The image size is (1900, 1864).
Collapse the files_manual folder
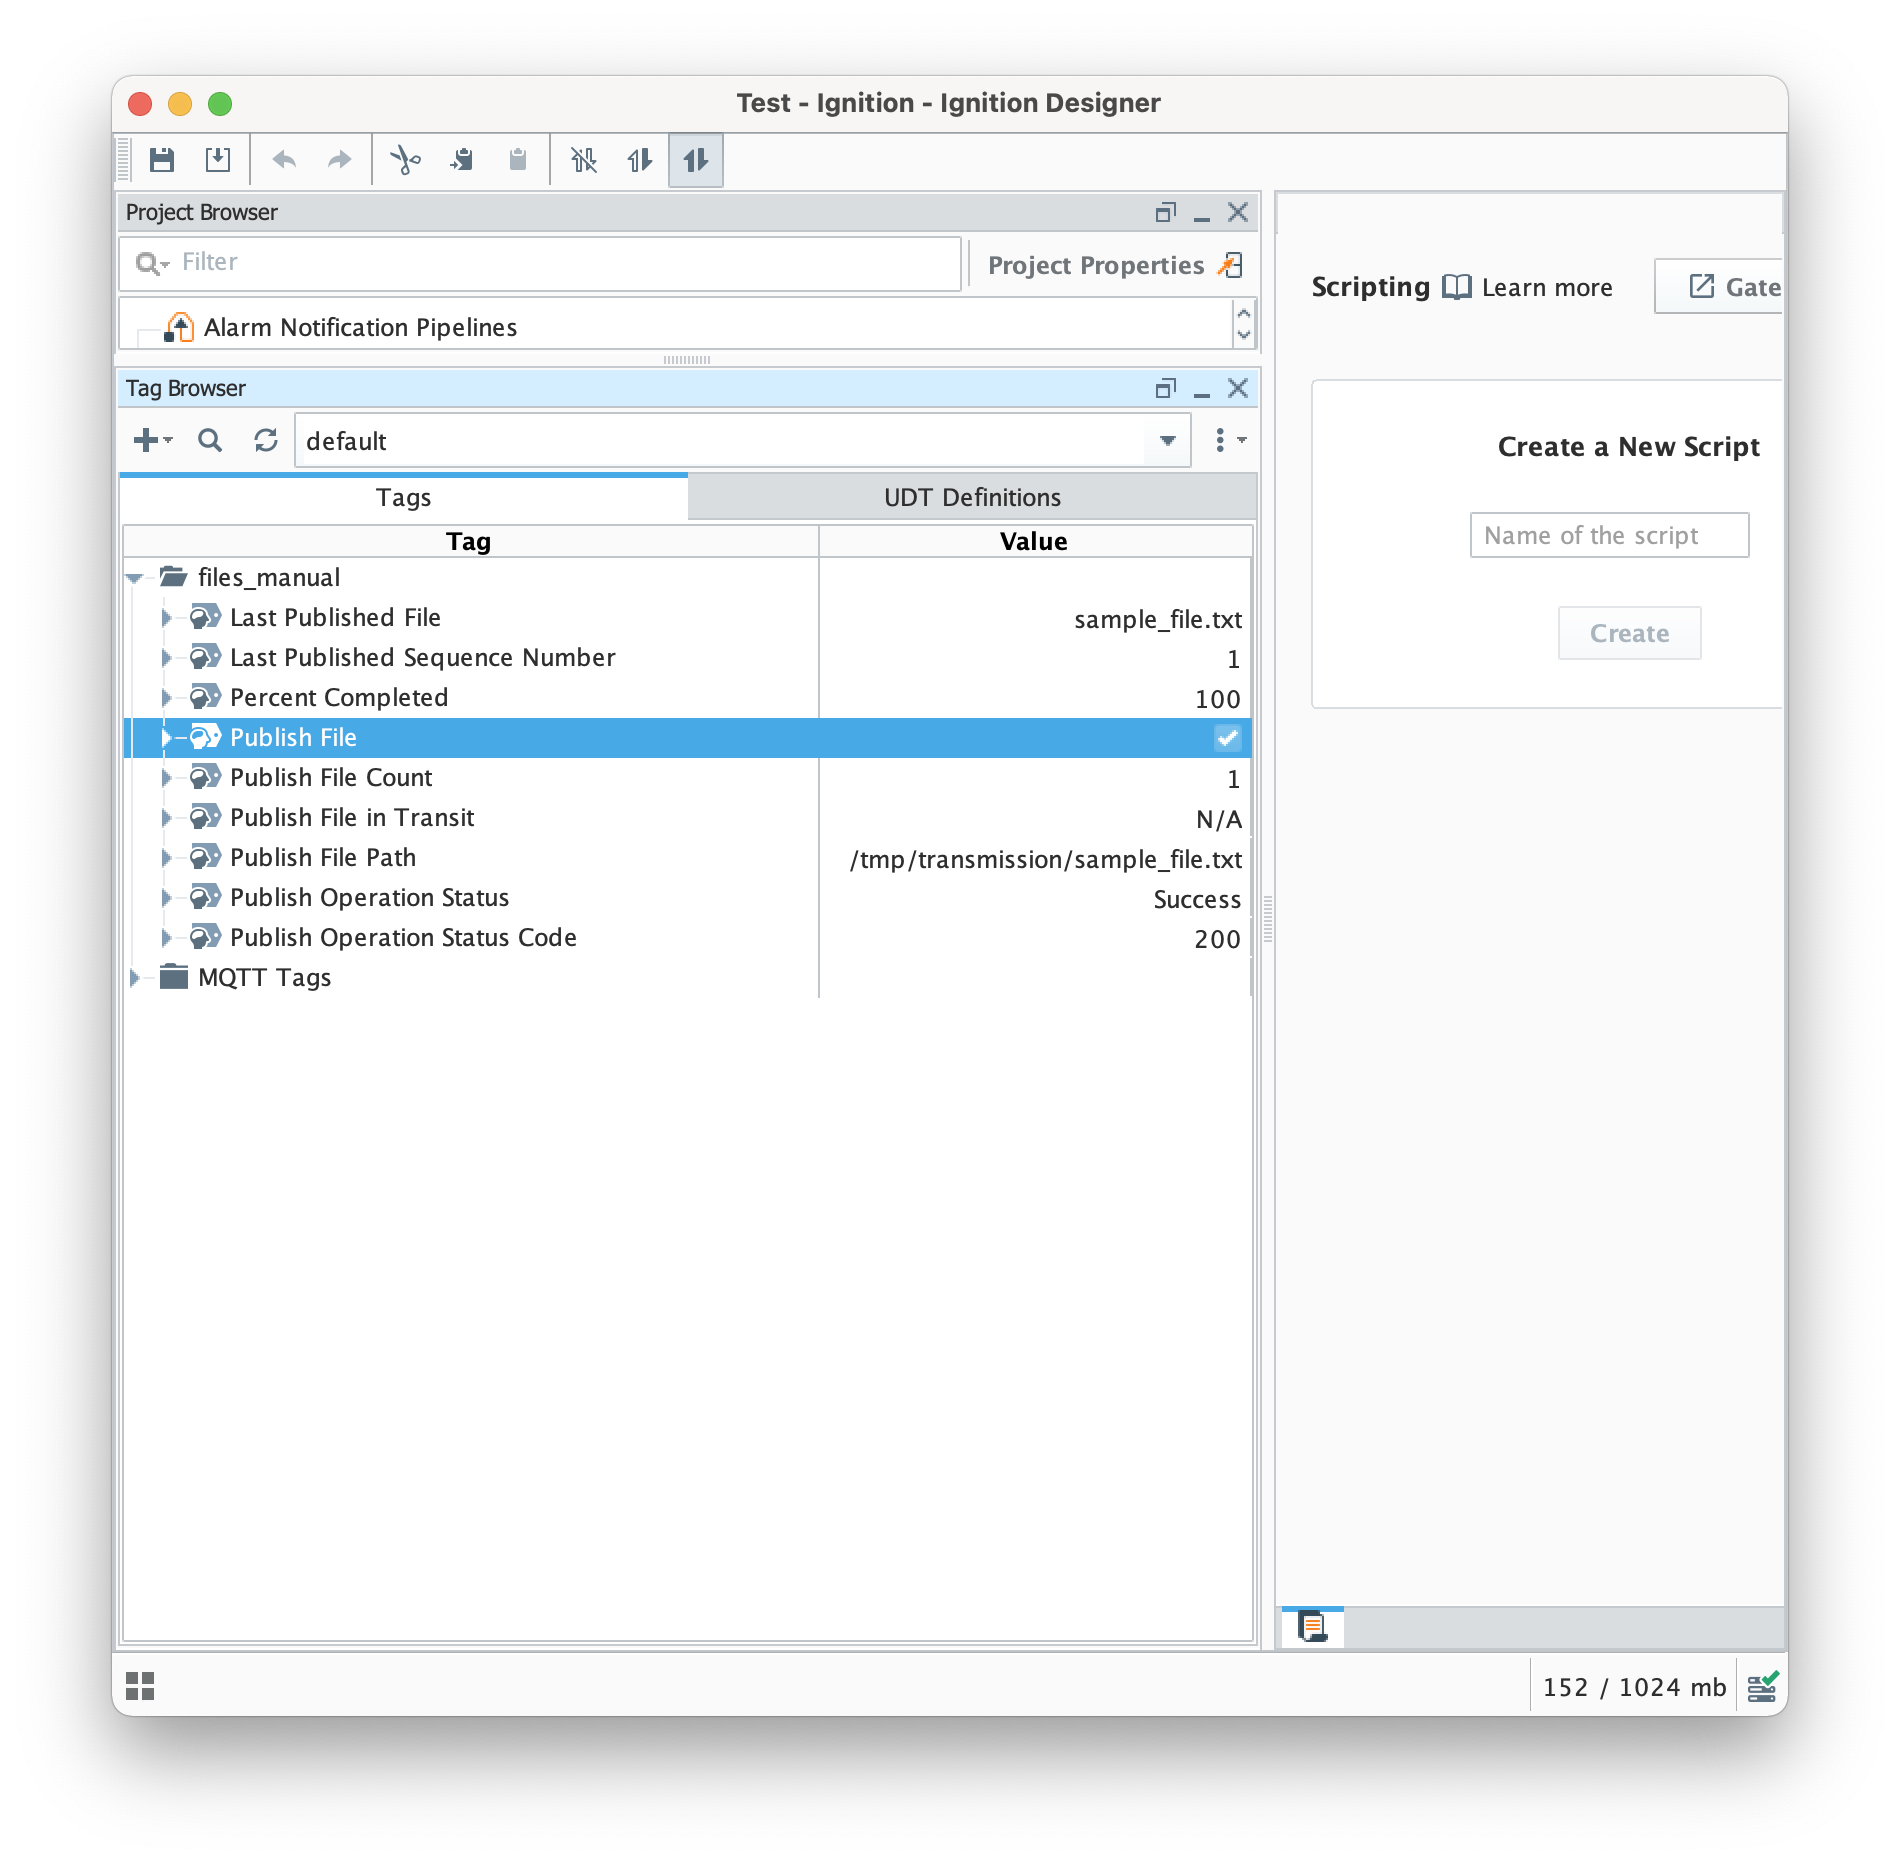click(135, 578)
